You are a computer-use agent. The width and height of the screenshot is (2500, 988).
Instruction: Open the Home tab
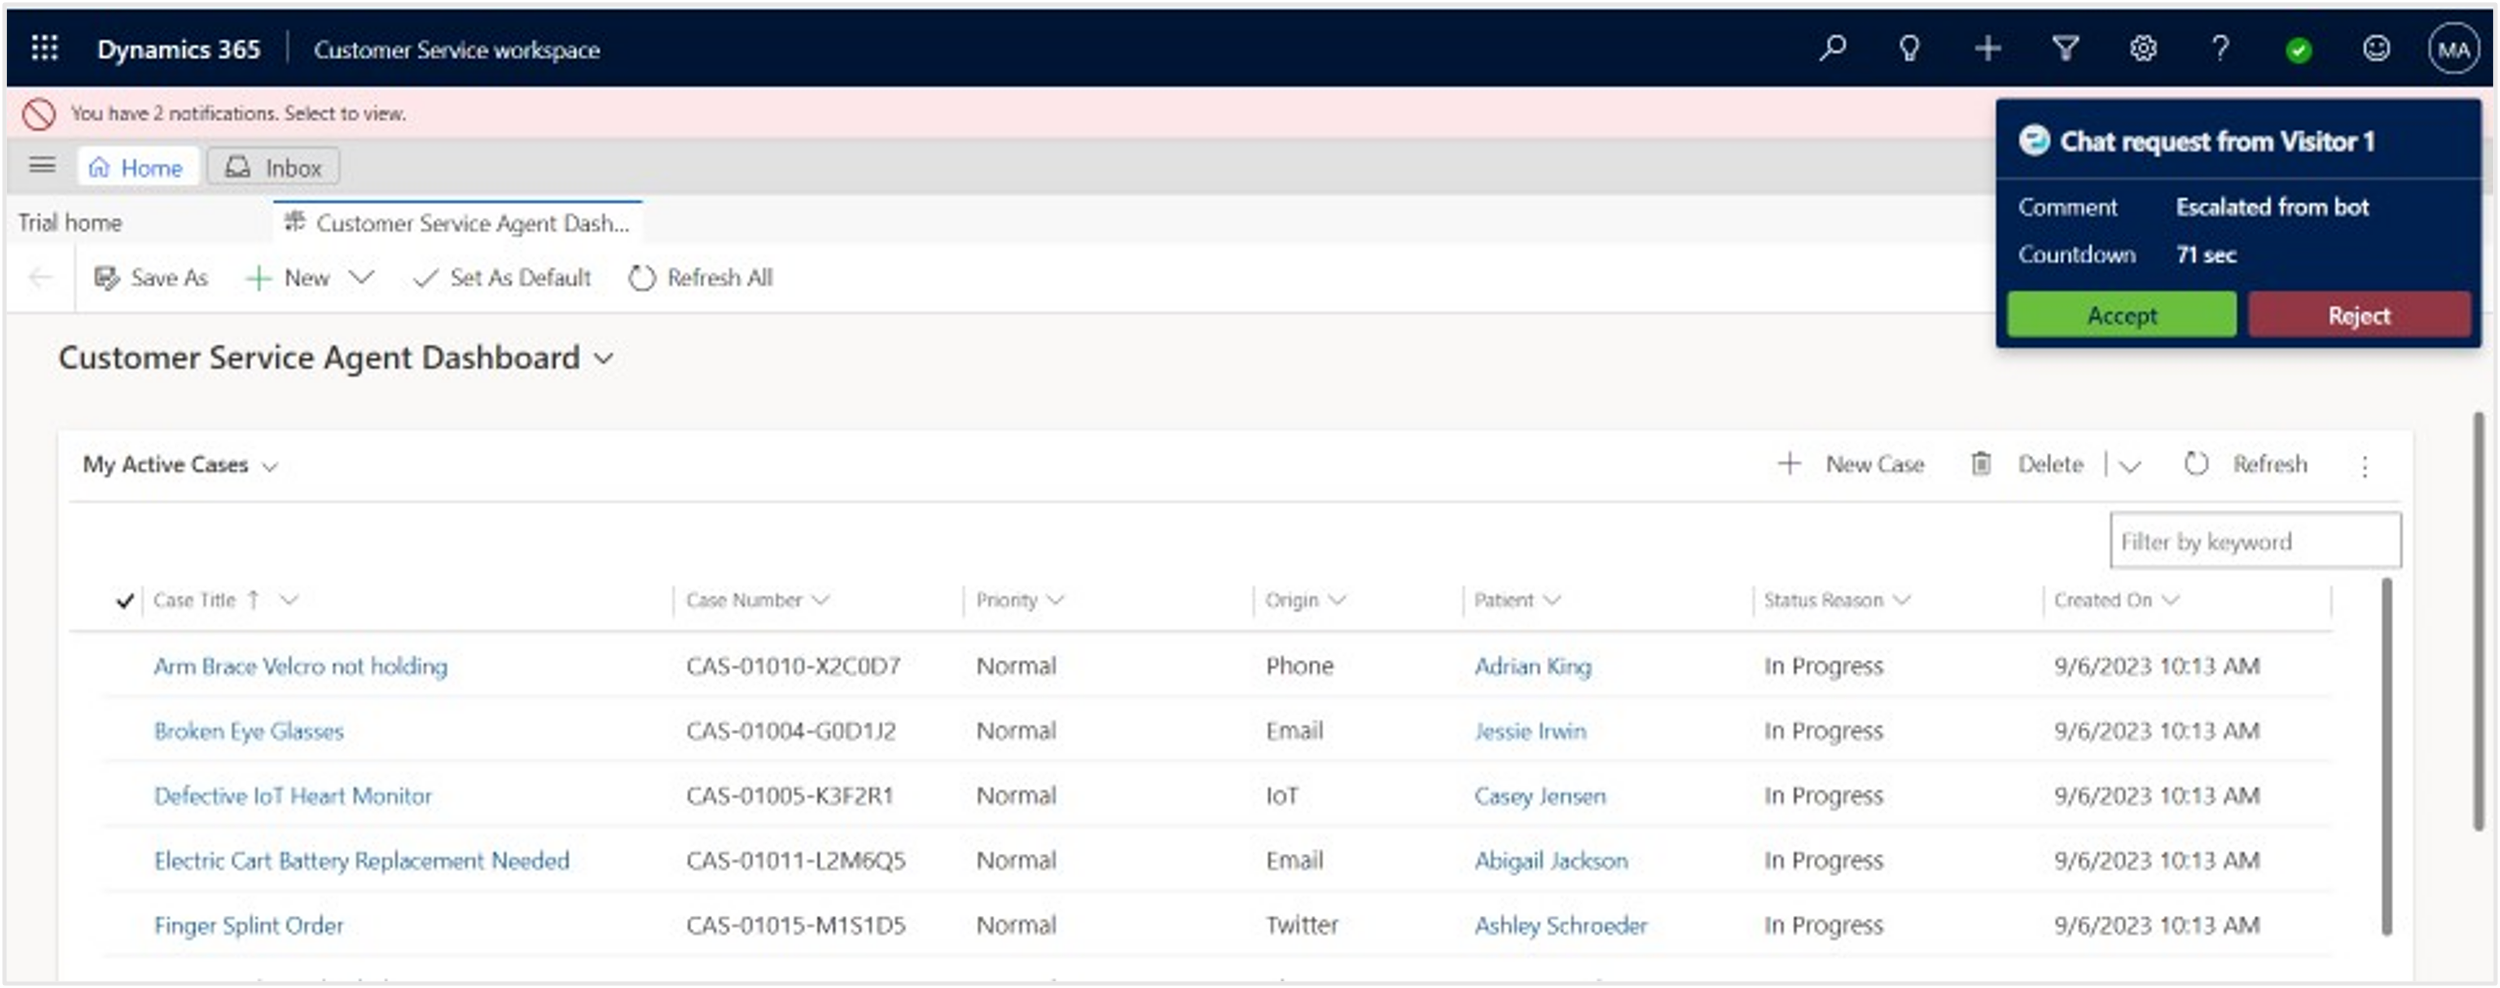tap(137, 167)
